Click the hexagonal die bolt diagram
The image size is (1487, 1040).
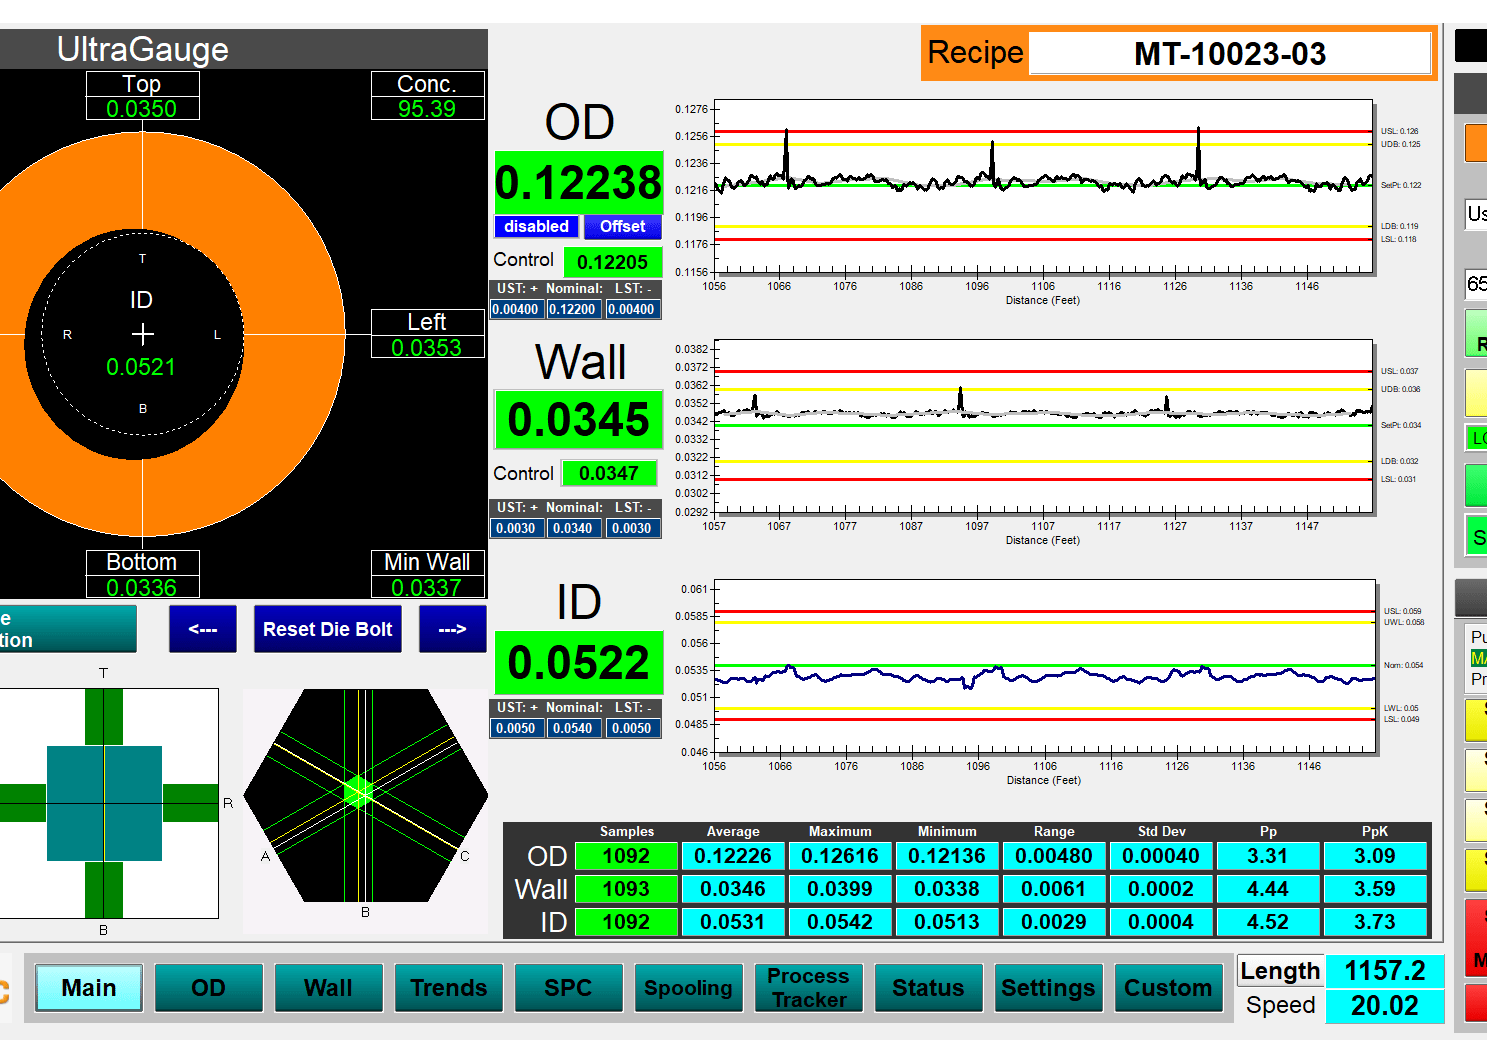[x=365, y=795]
